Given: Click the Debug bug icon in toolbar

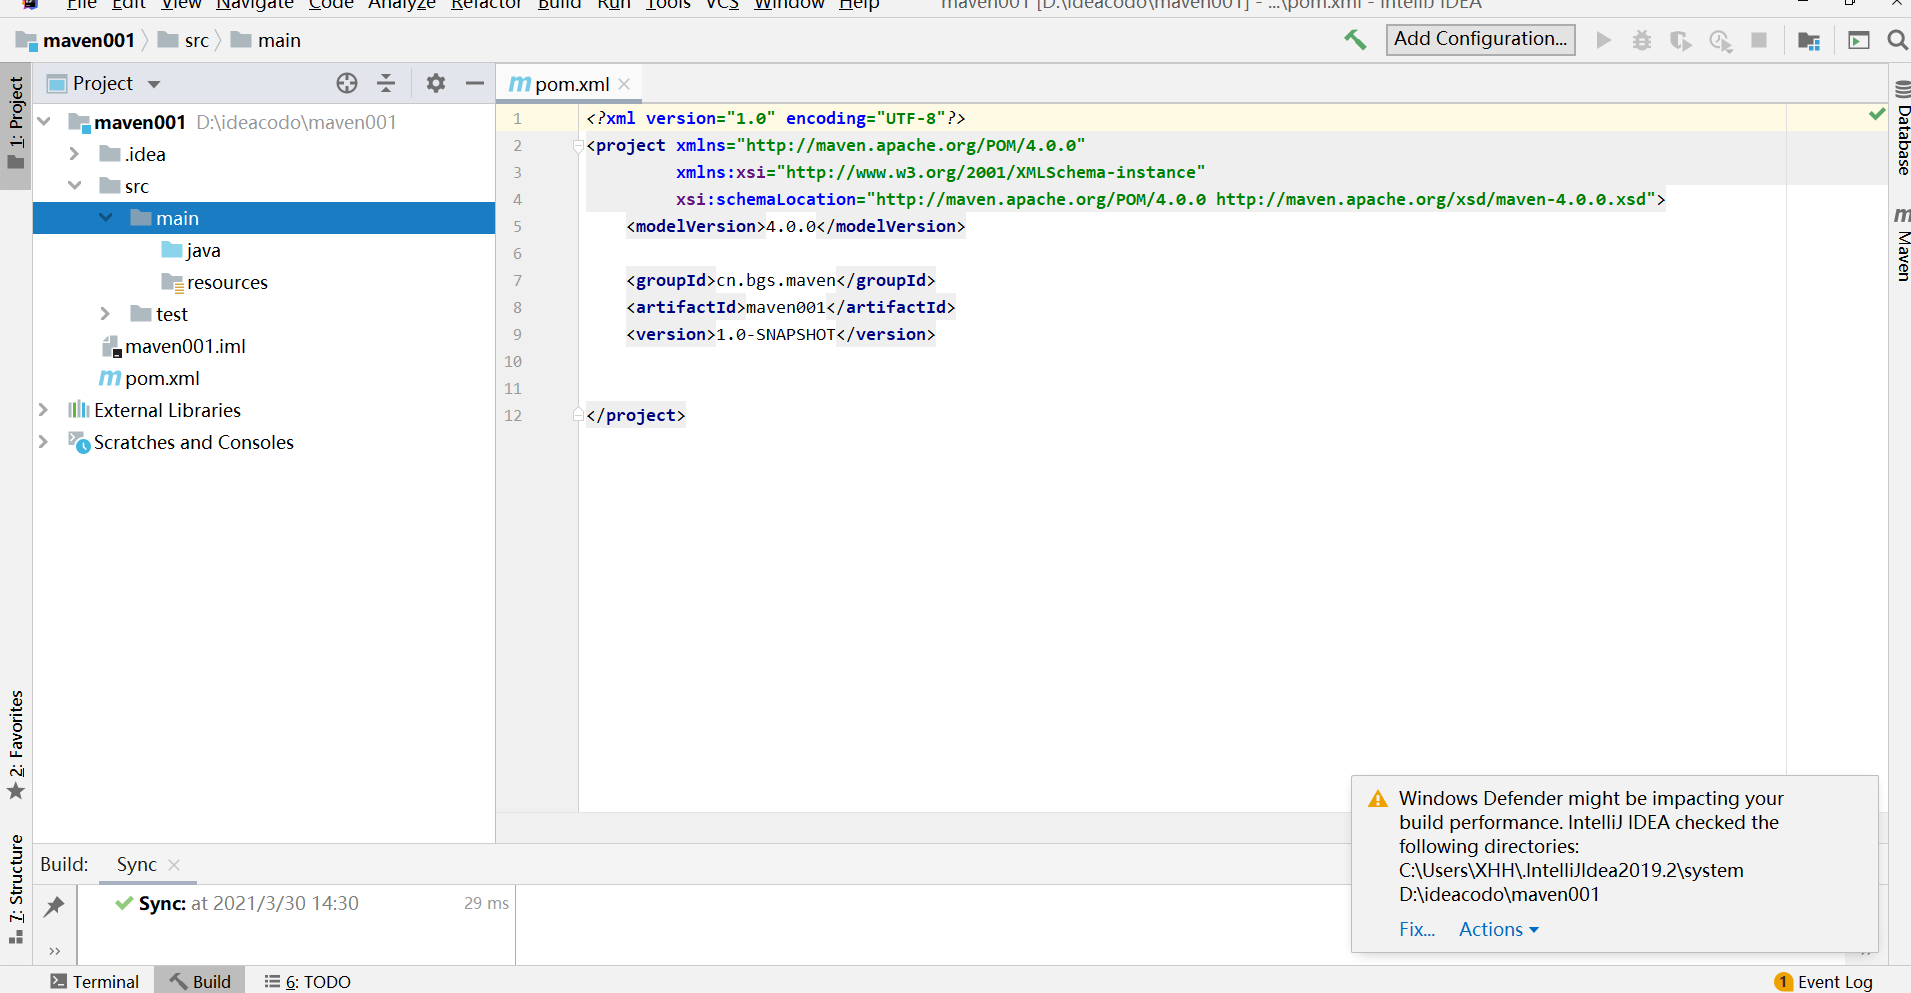Looking at the screenshot, I should pyautogui.click(x=1642, y=40).
